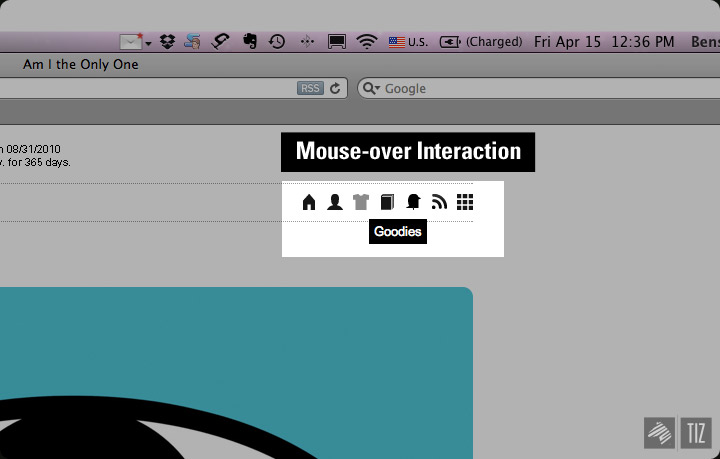Open the RSS feed navigation icon

(439, 203)
